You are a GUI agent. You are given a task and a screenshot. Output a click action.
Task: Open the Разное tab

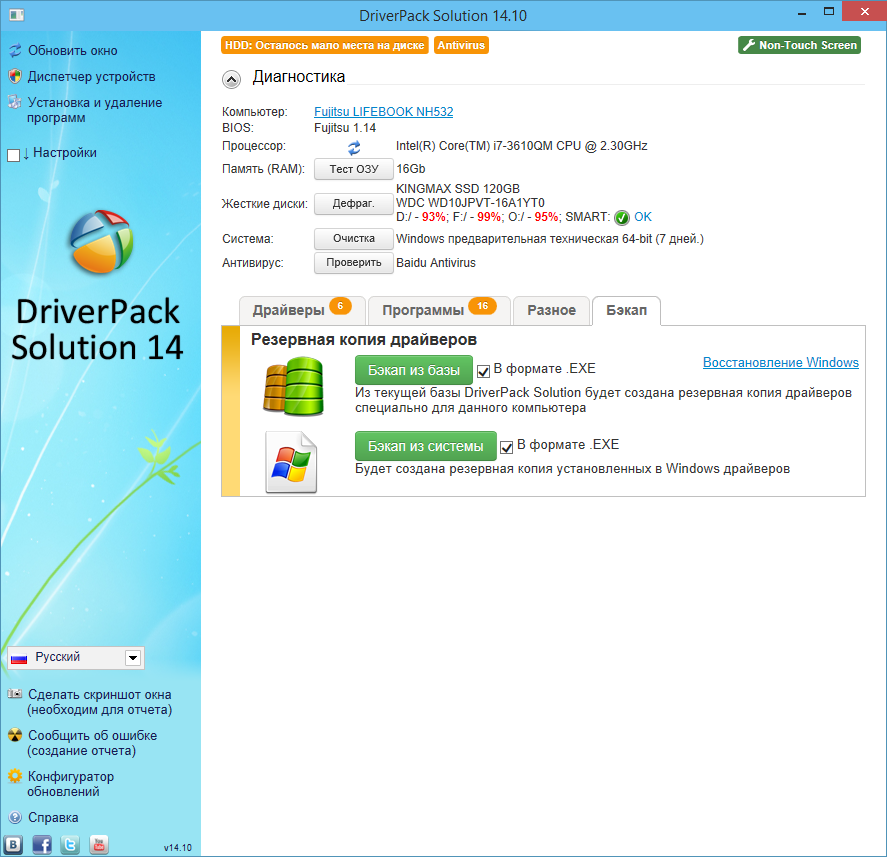(551, 310)
